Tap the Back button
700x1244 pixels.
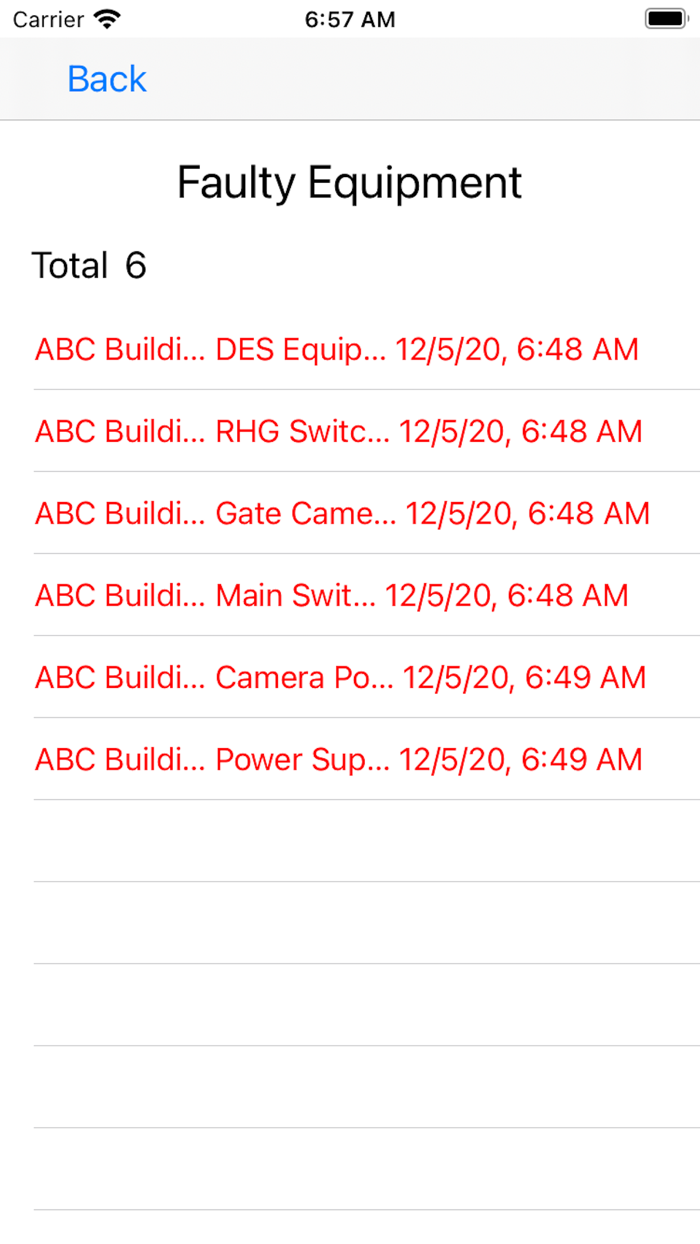(x=106, y=79)
